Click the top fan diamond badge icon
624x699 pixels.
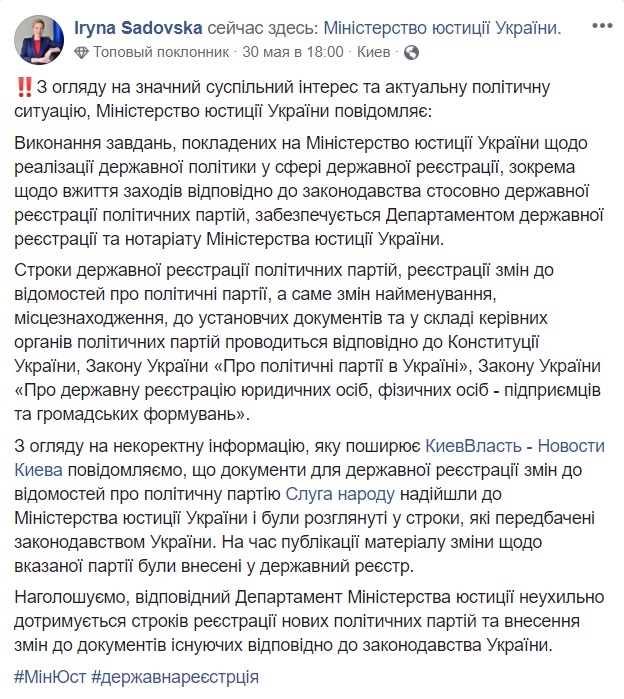[x=81, y=52]
